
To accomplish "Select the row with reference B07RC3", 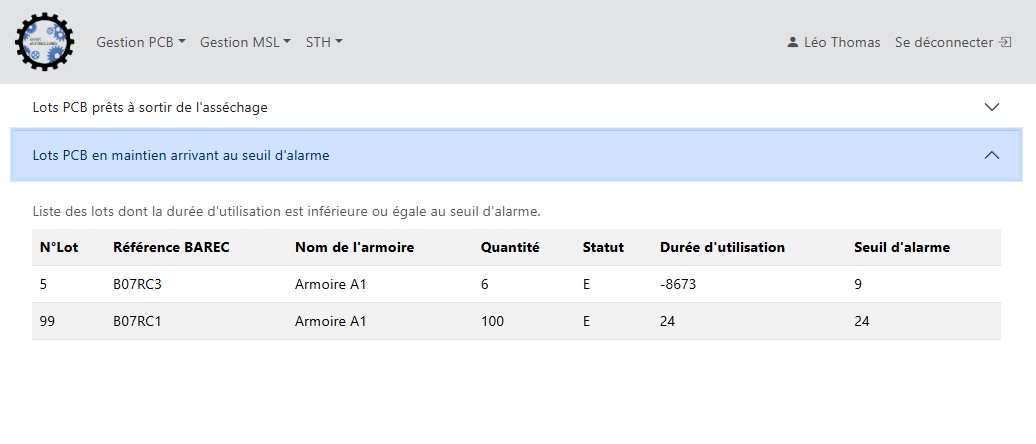I will (137, 284).
